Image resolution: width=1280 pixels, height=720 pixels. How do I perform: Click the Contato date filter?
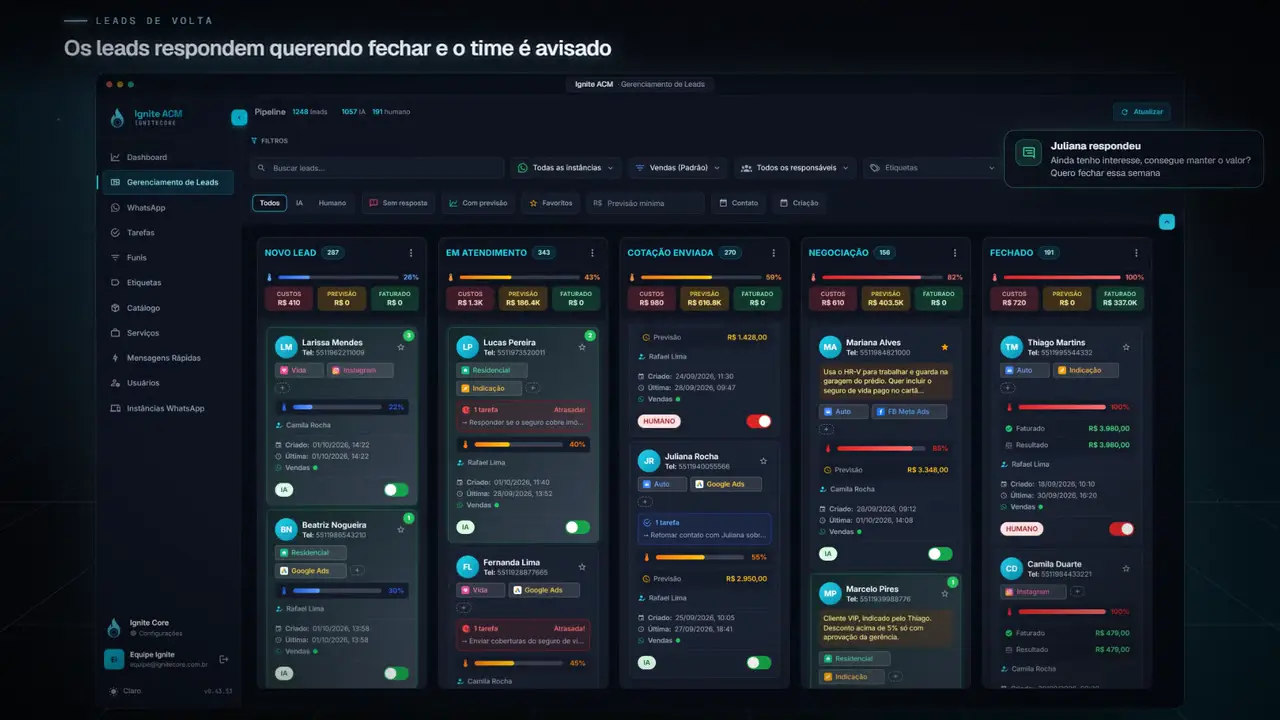pos(739,203)
